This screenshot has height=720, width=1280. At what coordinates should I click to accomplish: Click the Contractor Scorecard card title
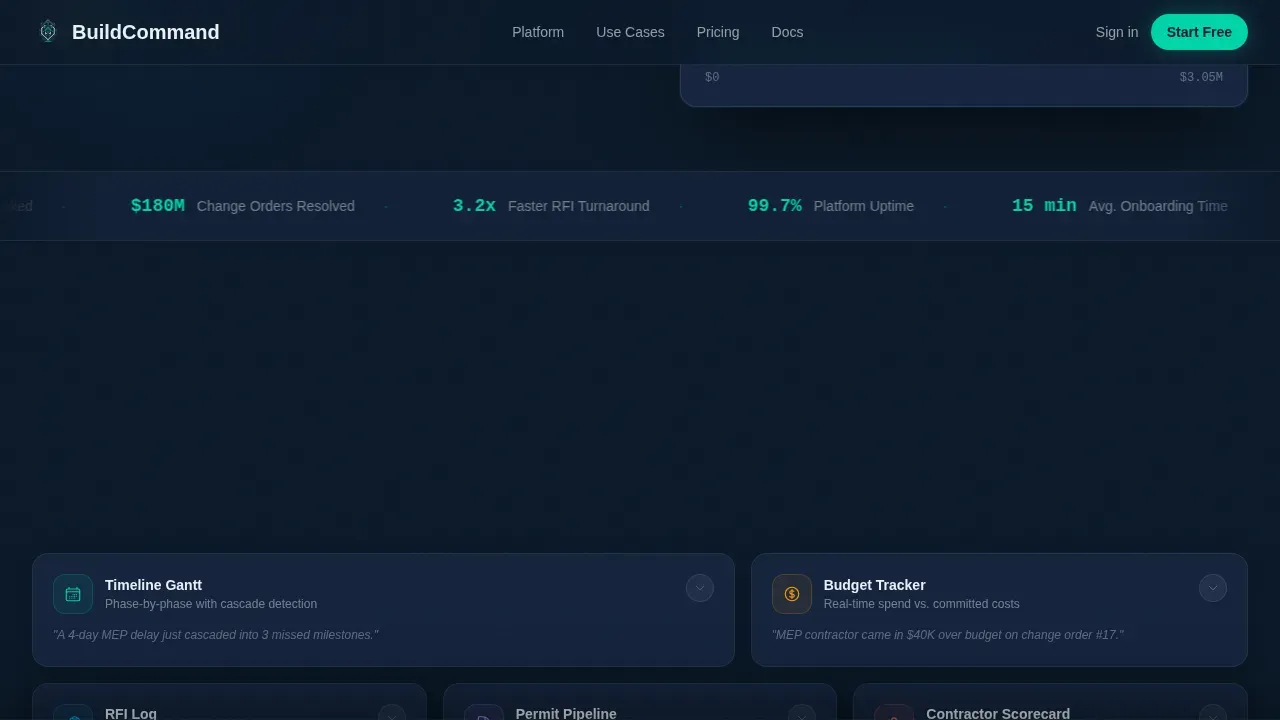coord(998,713)
